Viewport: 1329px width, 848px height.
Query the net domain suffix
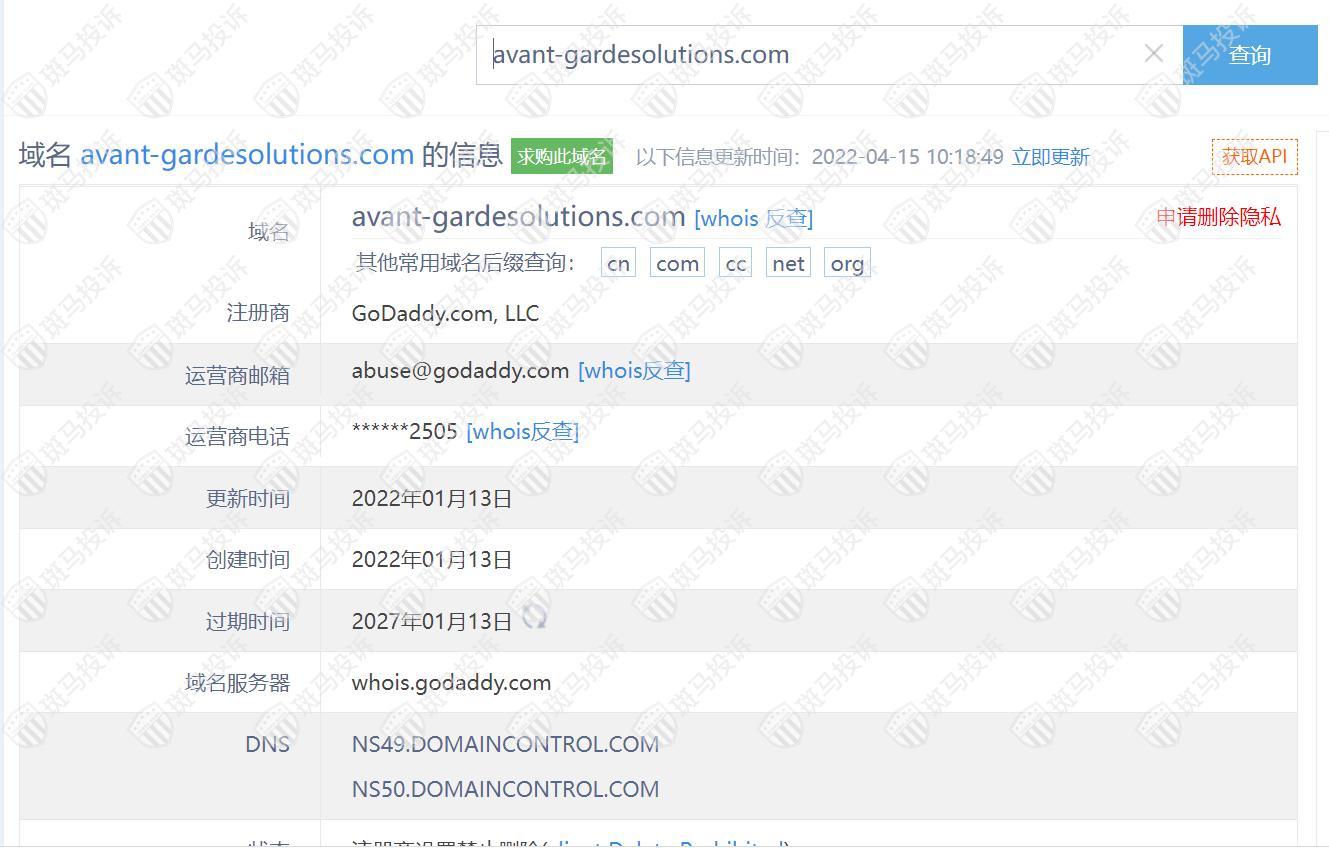point(788,264)
